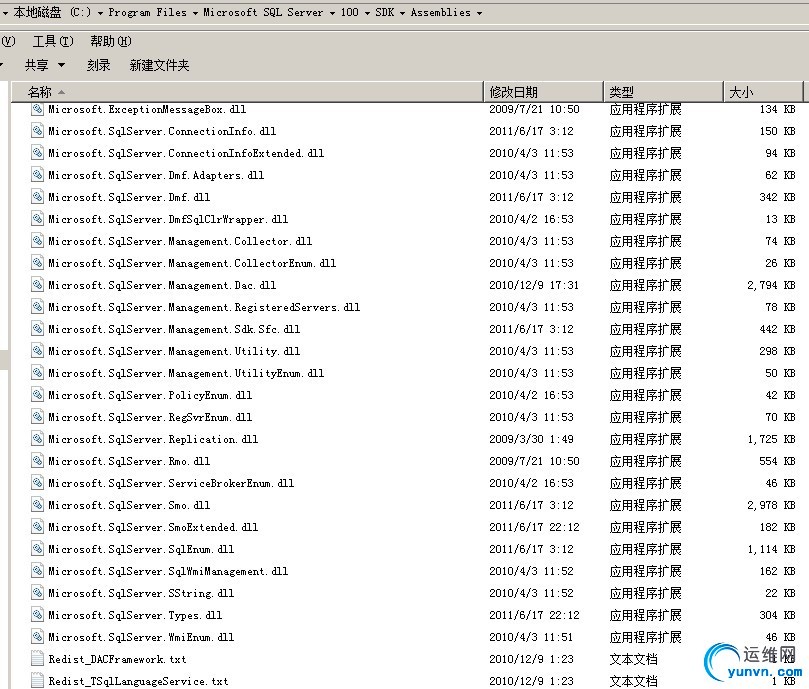The height and width of the screenshot is (689, 809).
Task: Click size cell 2,978 KB
Action: click(771, 505)
